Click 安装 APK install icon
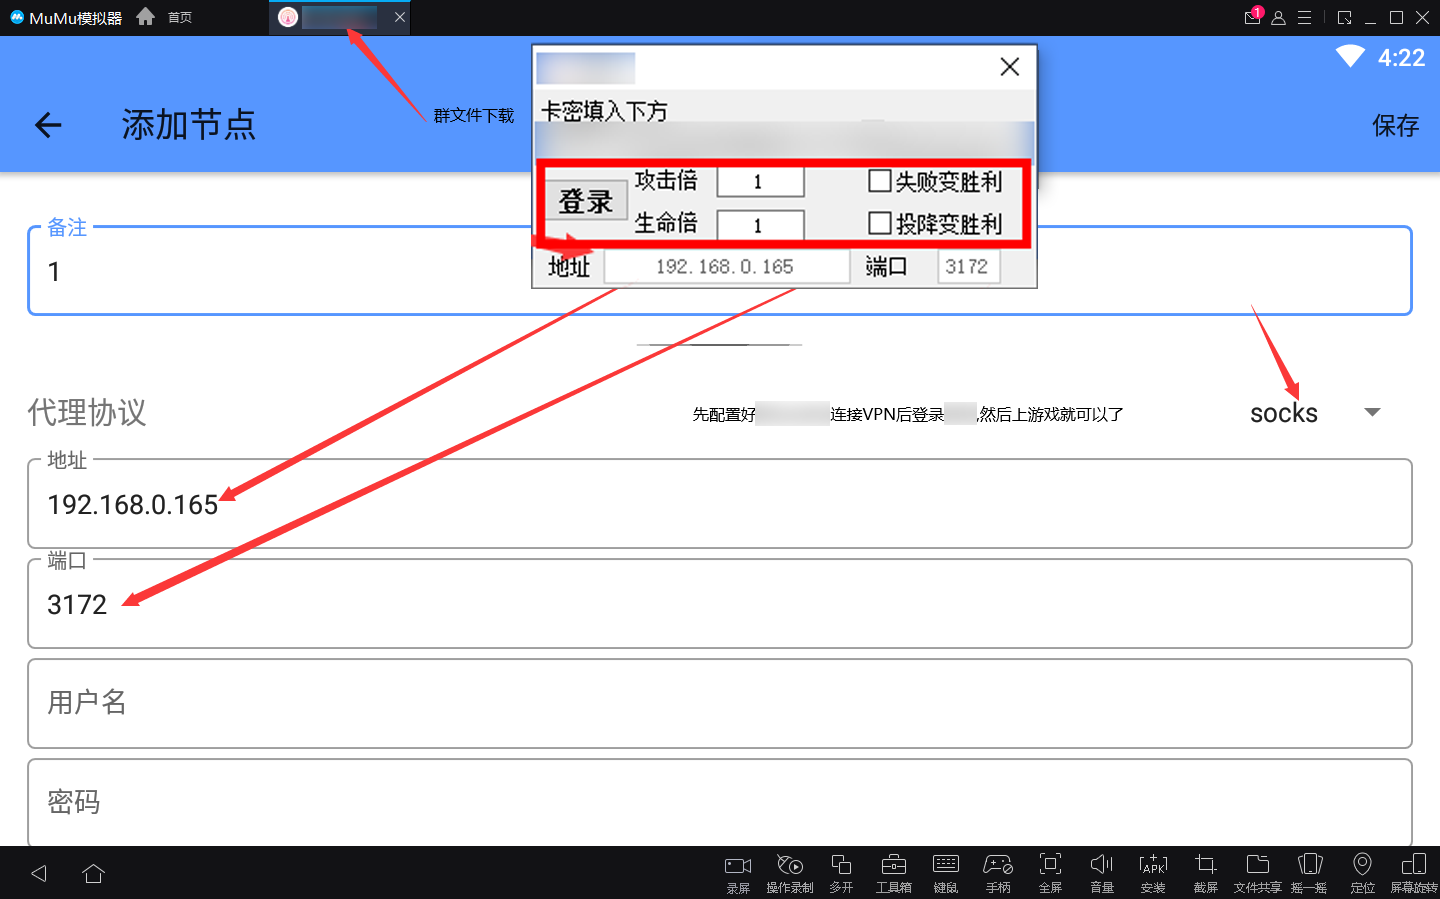This screenshot has width=1440, height=899. (x=1153, y=873)
